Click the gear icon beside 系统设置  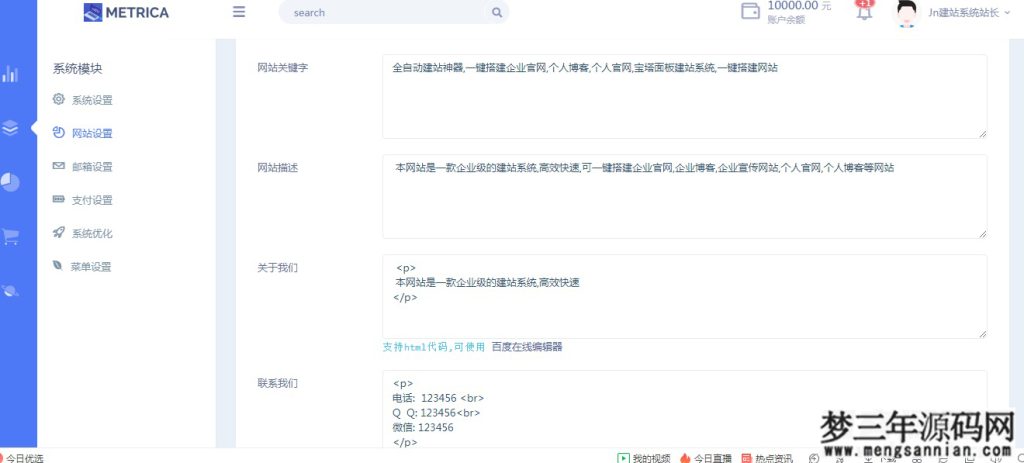pyautogui.click(x=59, y=99)
